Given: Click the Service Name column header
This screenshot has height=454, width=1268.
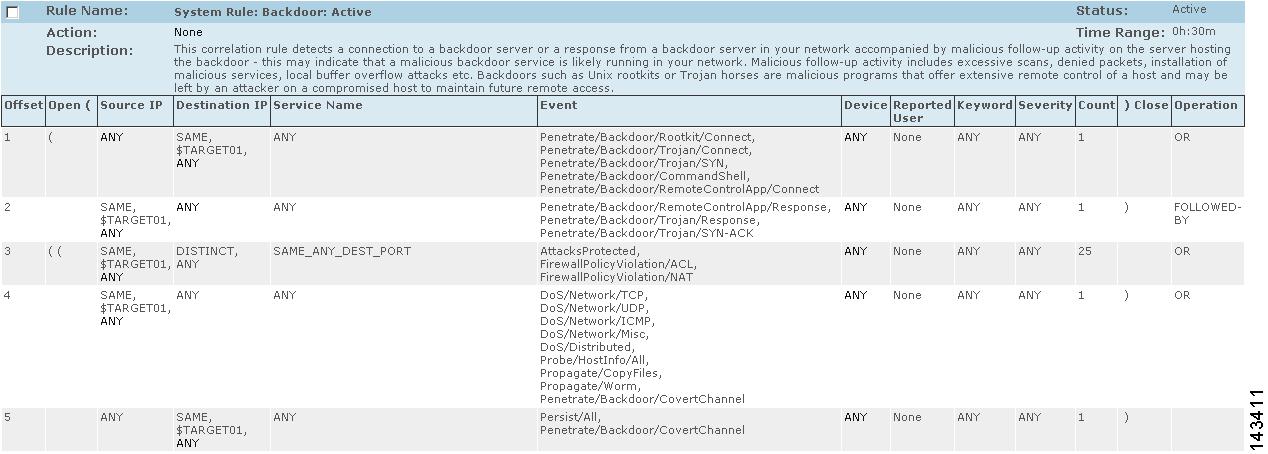Looking at the screenshot, I should 318,105.
